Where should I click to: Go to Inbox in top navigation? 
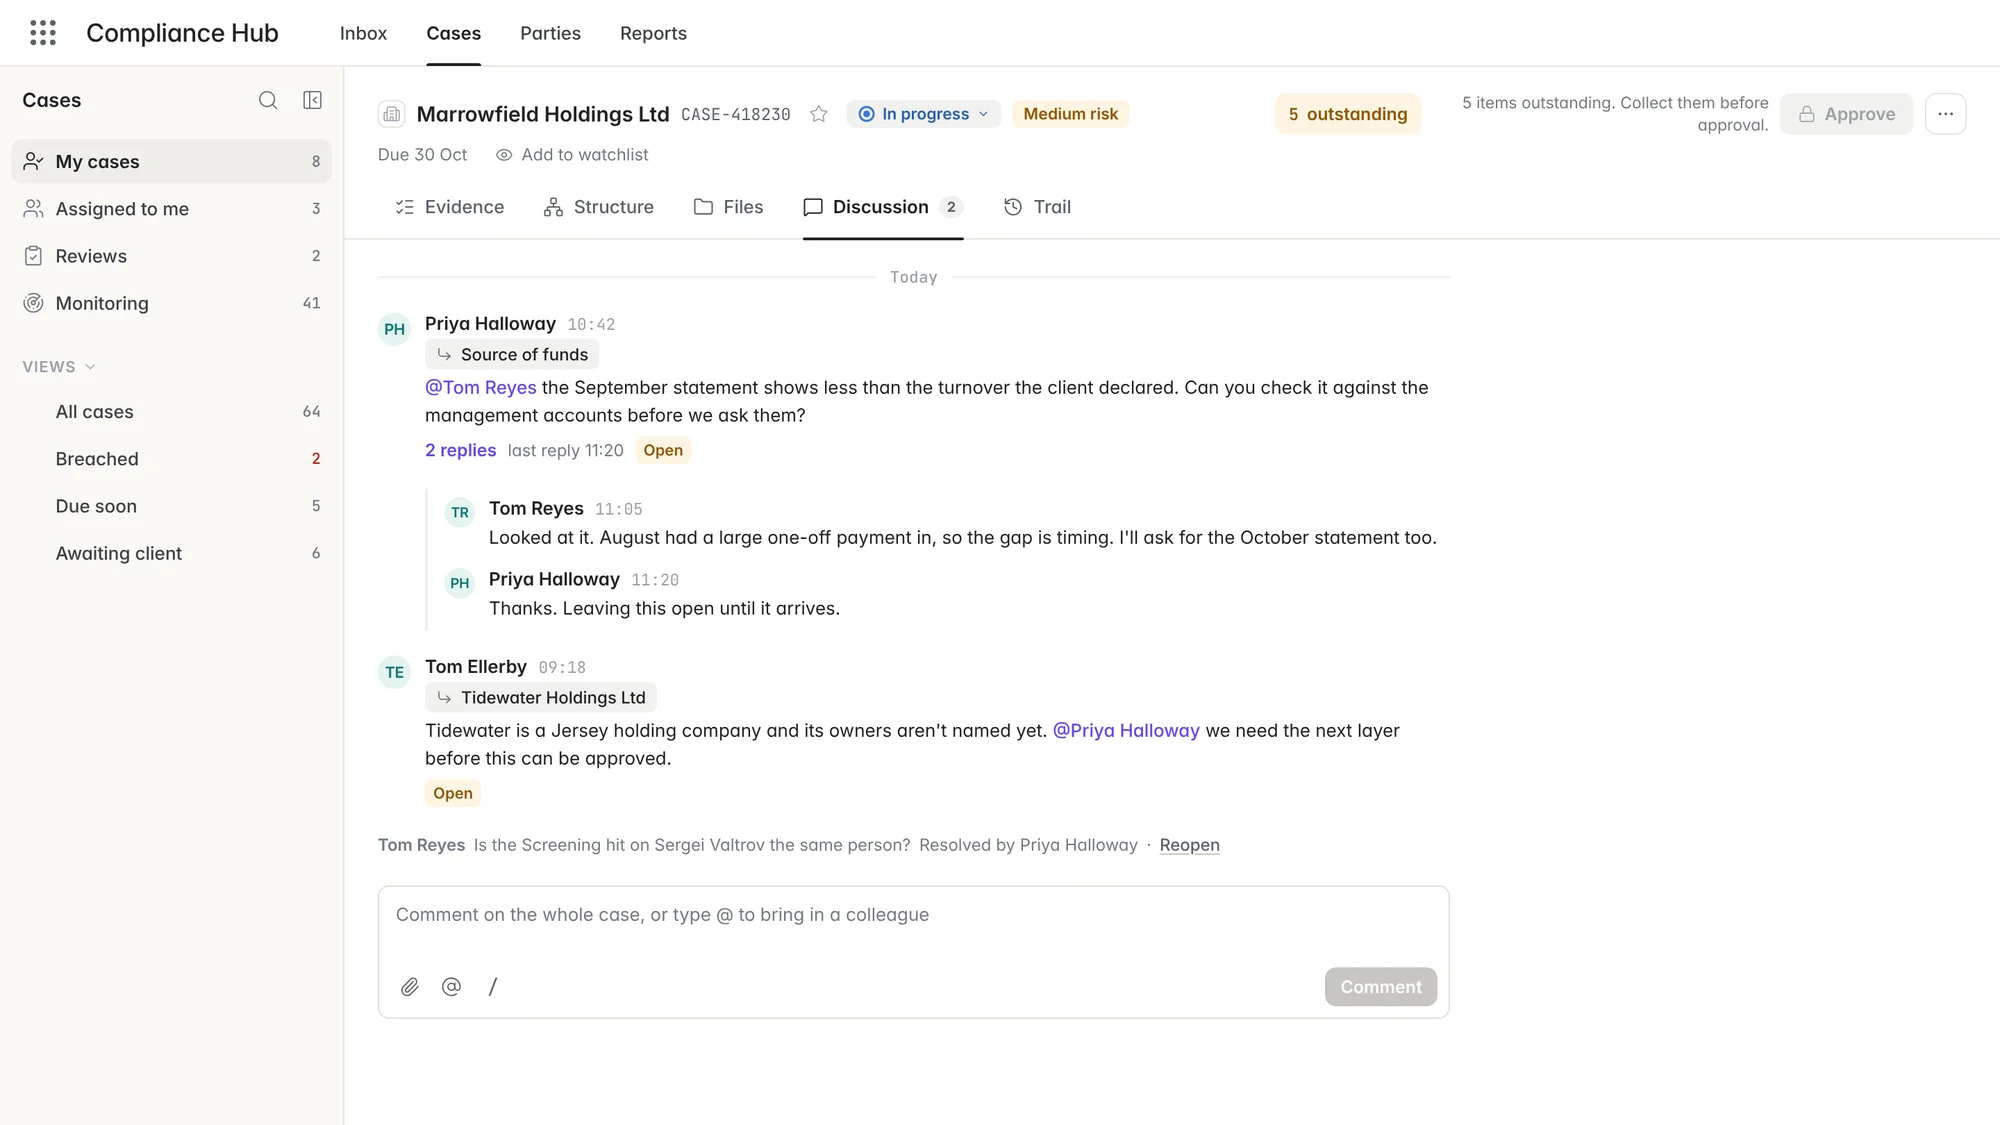pos(363,33)
